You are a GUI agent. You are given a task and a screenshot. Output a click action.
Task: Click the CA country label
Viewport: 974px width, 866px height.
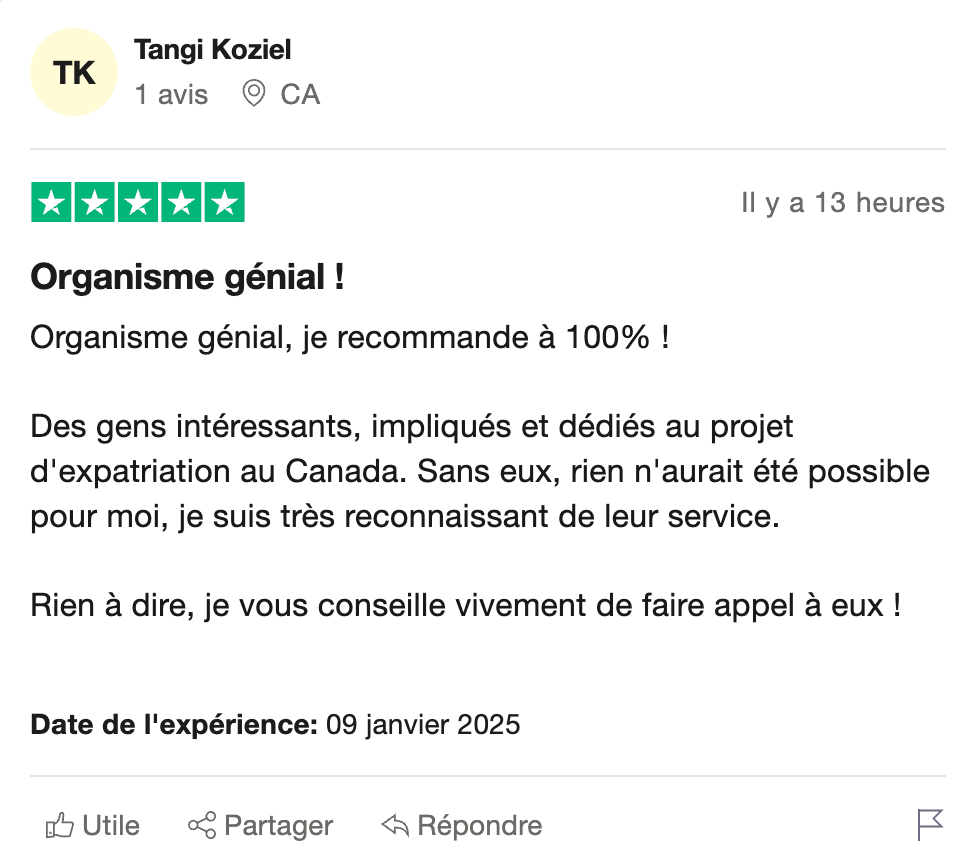(300, 94)
